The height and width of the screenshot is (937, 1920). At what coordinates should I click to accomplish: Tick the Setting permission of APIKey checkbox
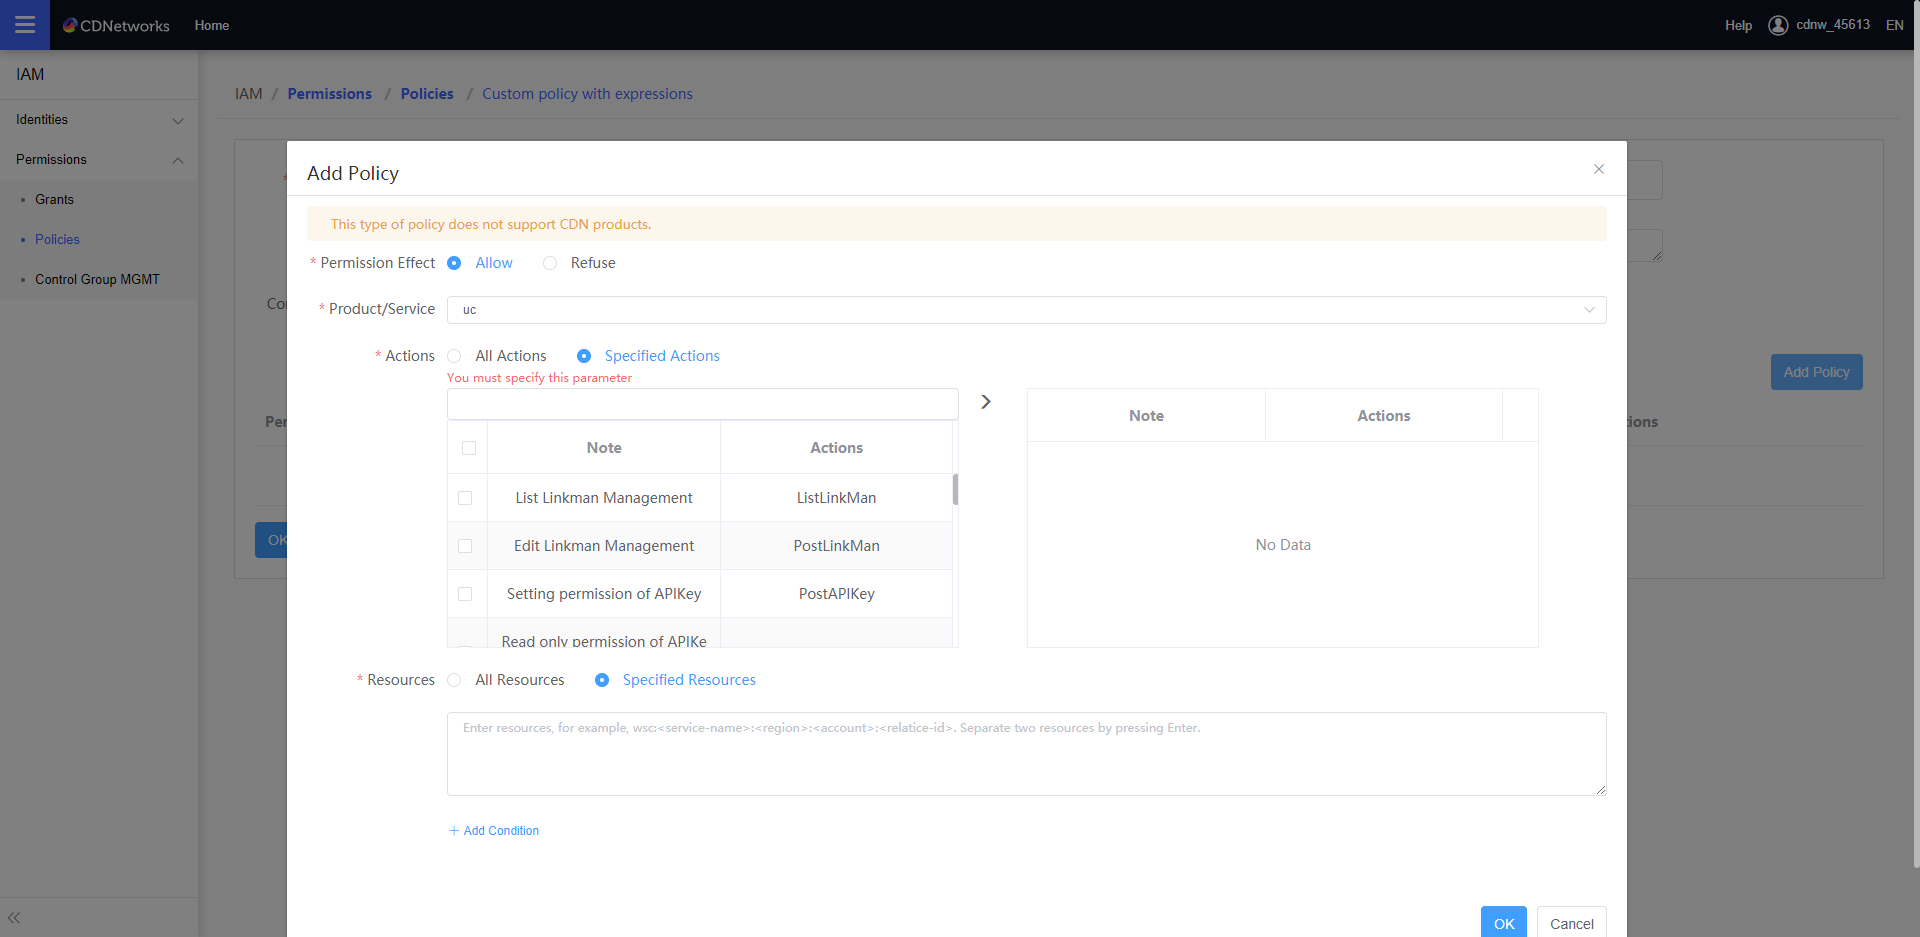click(465, 594)
